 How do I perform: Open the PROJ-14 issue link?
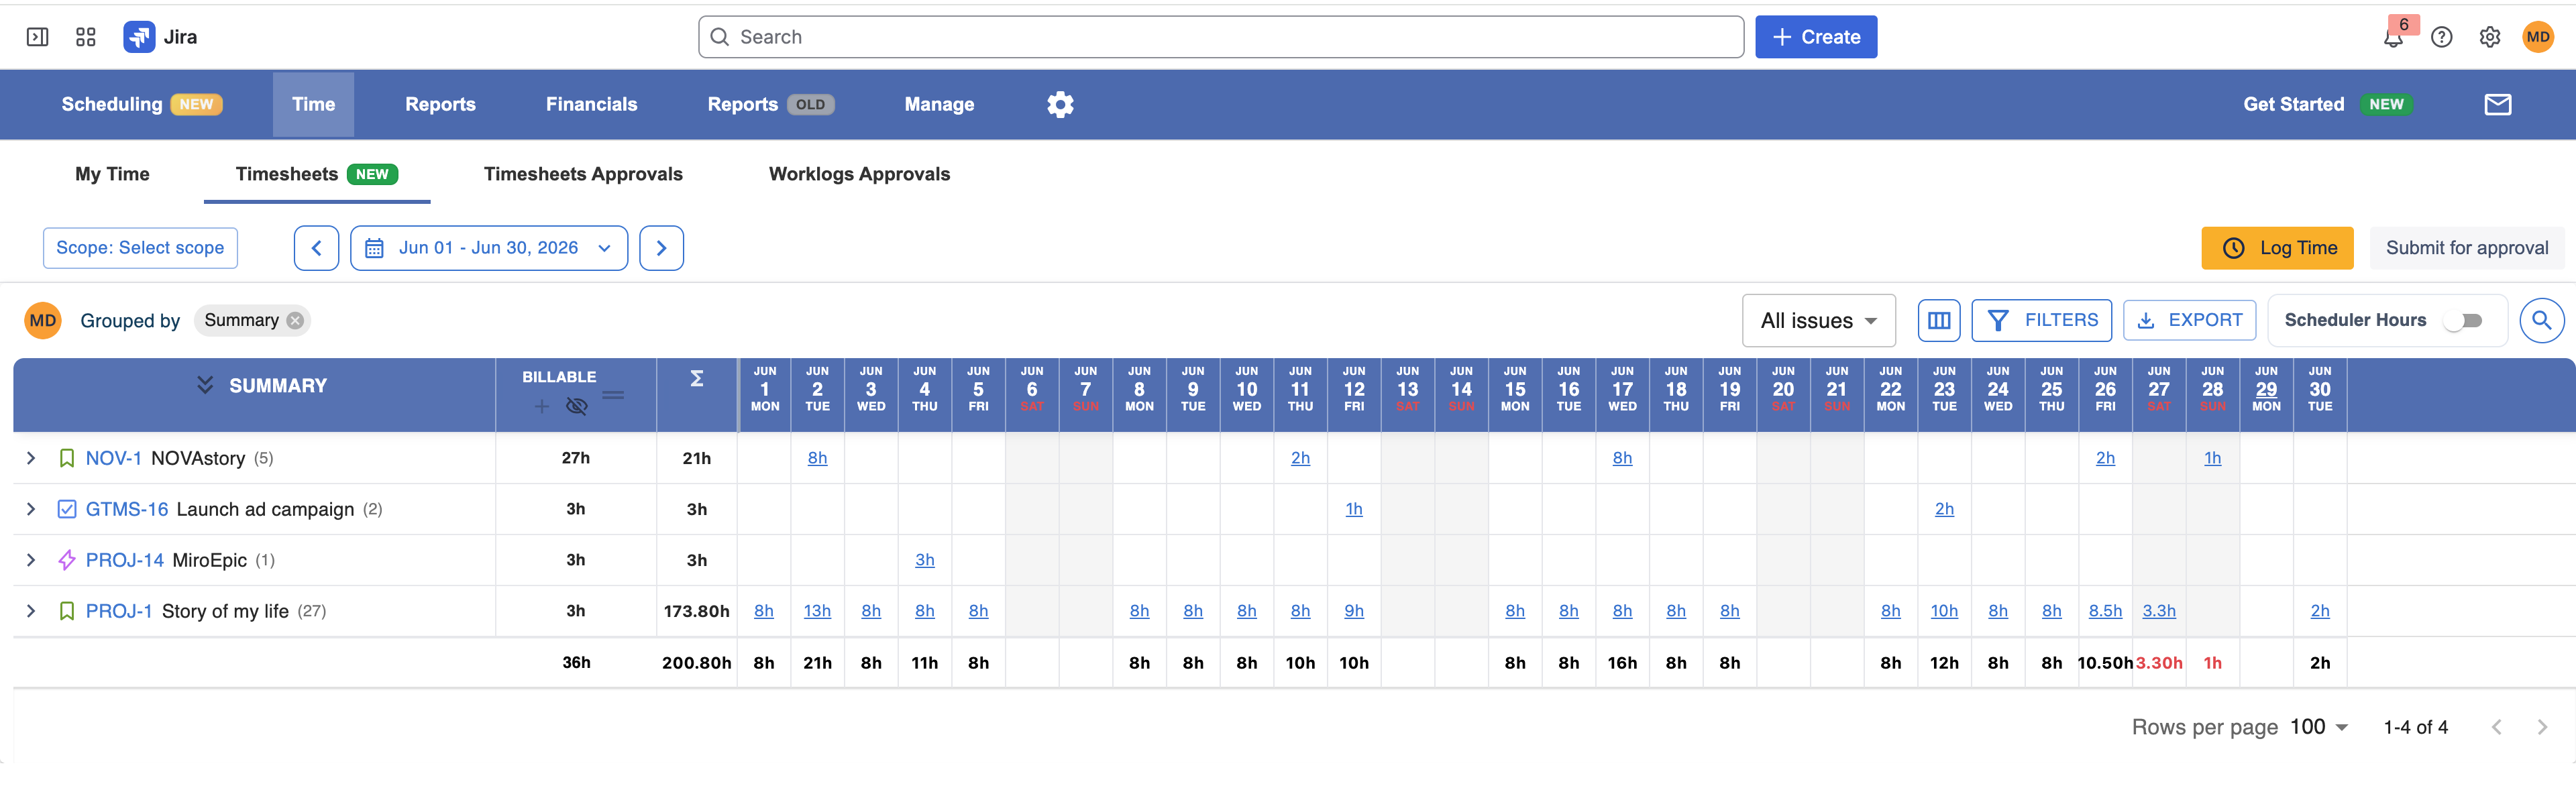(x=124, y=560)
